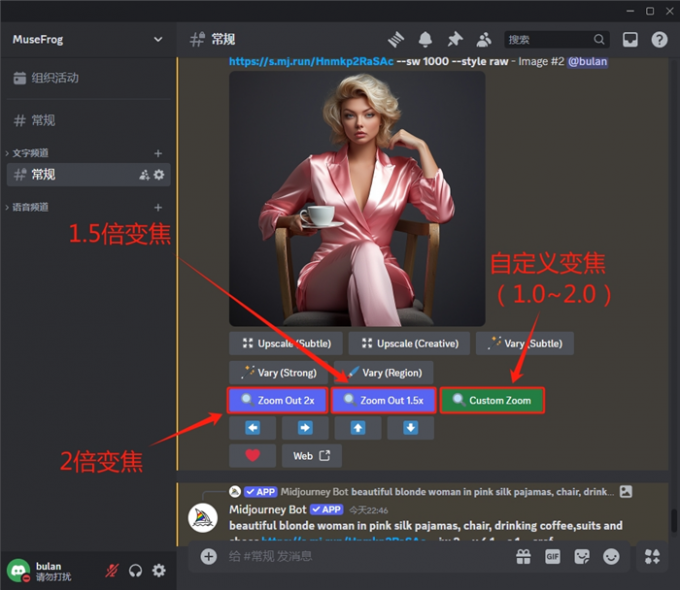Open the help question mark icon
The width and height of the screenshot is (680, 590).
pyautogui.click(x=659, y=39)
